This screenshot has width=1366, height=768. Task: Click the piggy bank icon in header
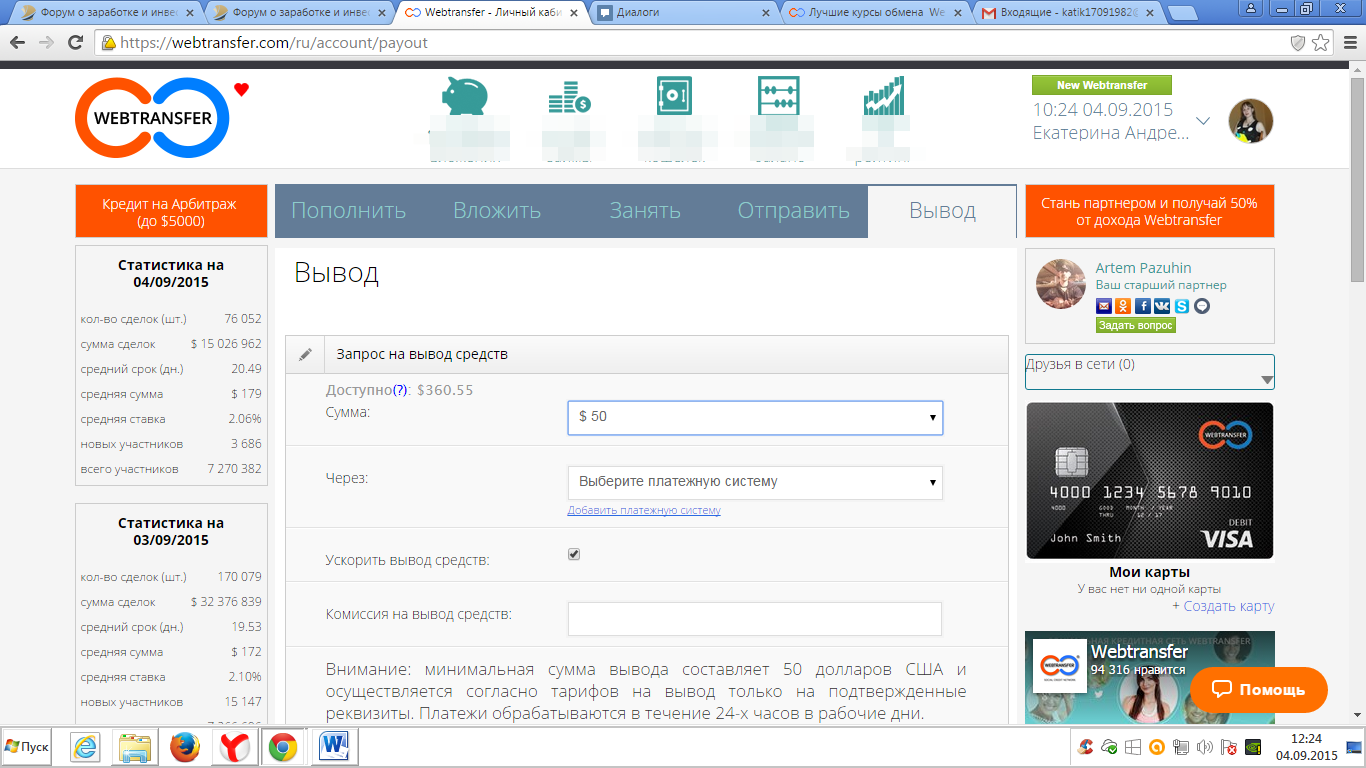(x=462, y=98)
